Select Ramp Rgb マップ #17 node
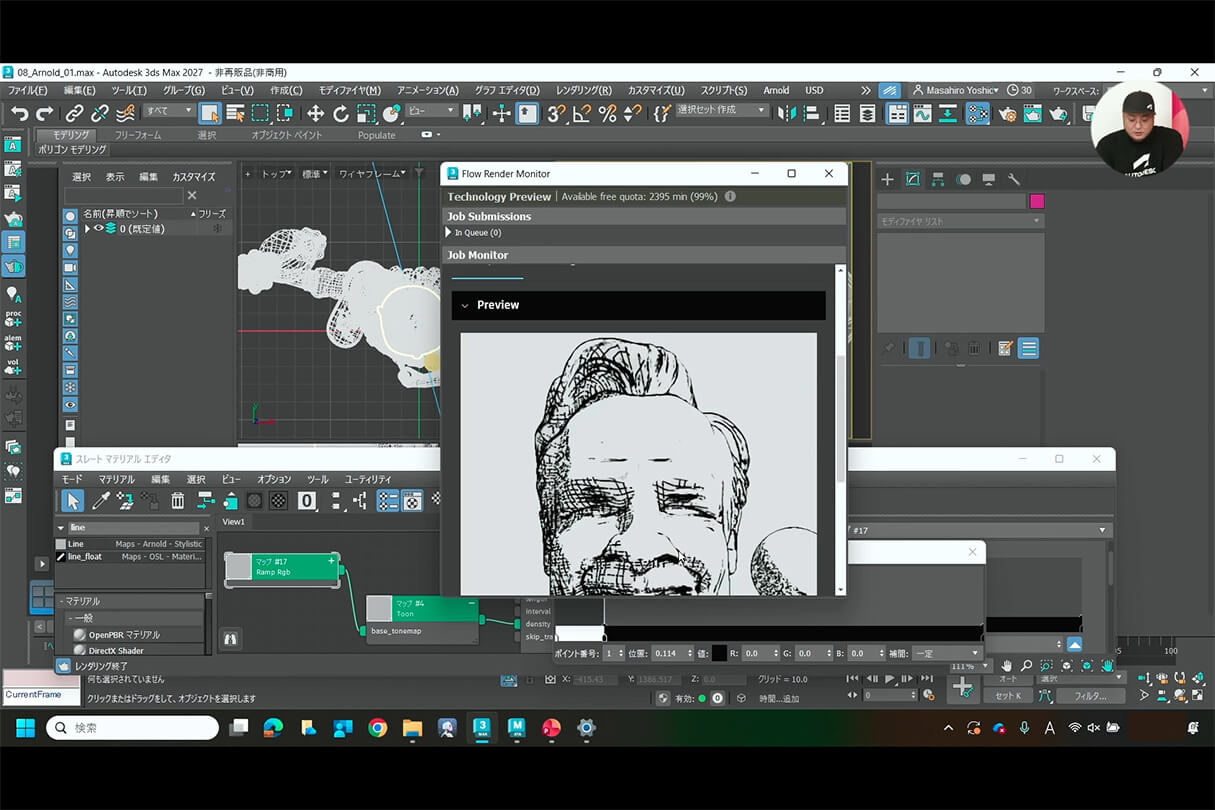Viewport: 1215px width, 810px height. tap(283, 569)
